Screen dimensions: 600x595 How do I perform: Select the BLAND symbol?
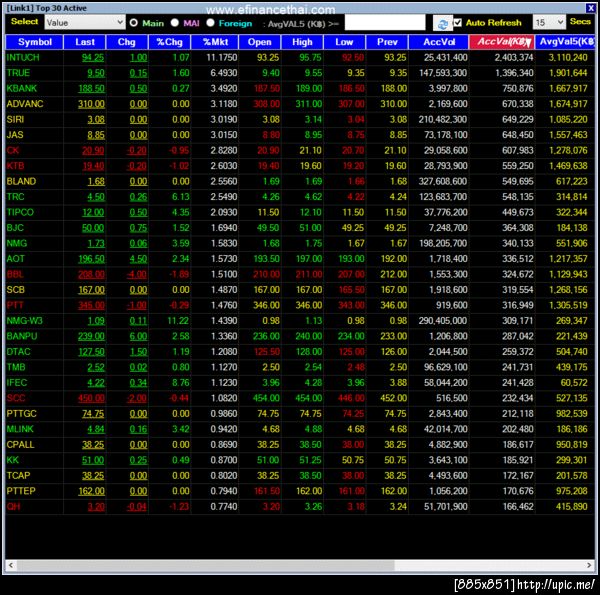click(x=21, y=181)
